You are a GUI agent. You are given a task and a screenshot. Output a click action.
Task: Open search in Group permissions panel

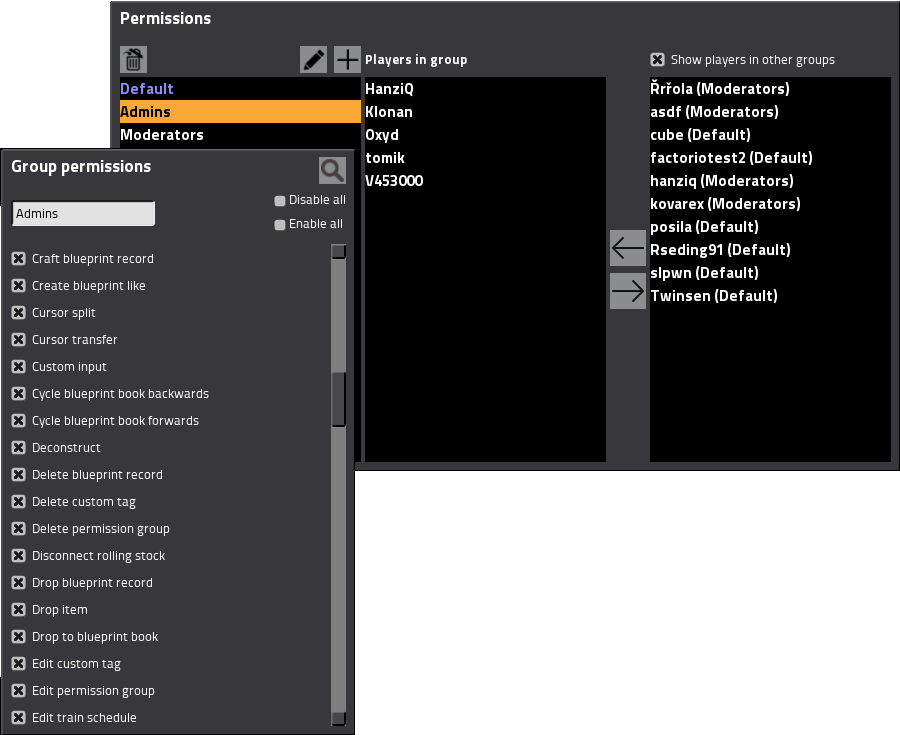click(x=332, y=170)
